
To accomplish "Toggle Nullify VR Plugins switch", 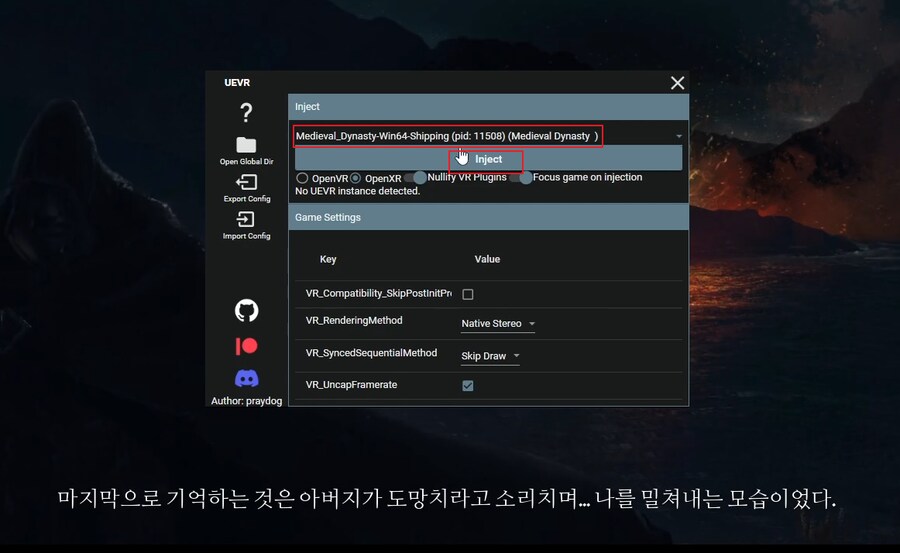I will pos(415,178).
